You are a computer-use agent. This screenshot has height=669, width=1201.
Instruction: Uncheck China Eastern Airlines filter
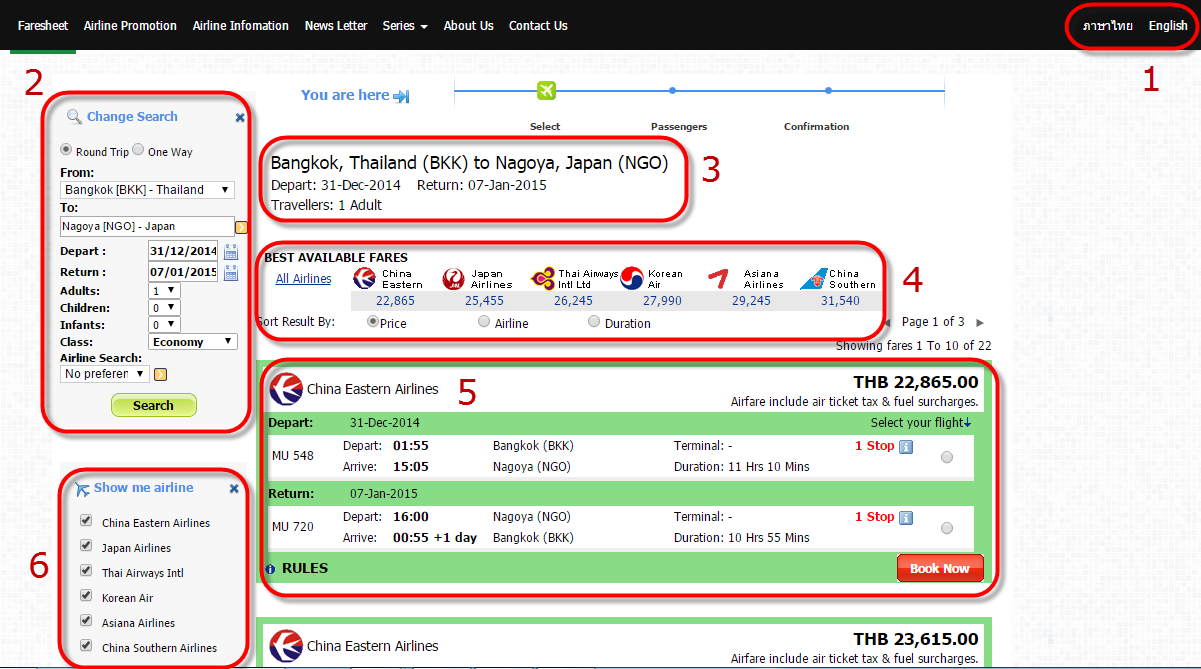86,521
